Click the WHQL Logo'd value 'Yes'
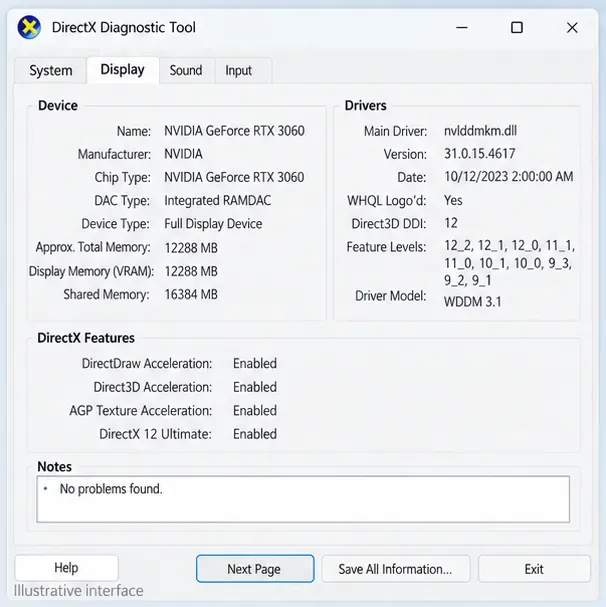Image resolution: width=606 pixels, height=607 pixels. 453,200
